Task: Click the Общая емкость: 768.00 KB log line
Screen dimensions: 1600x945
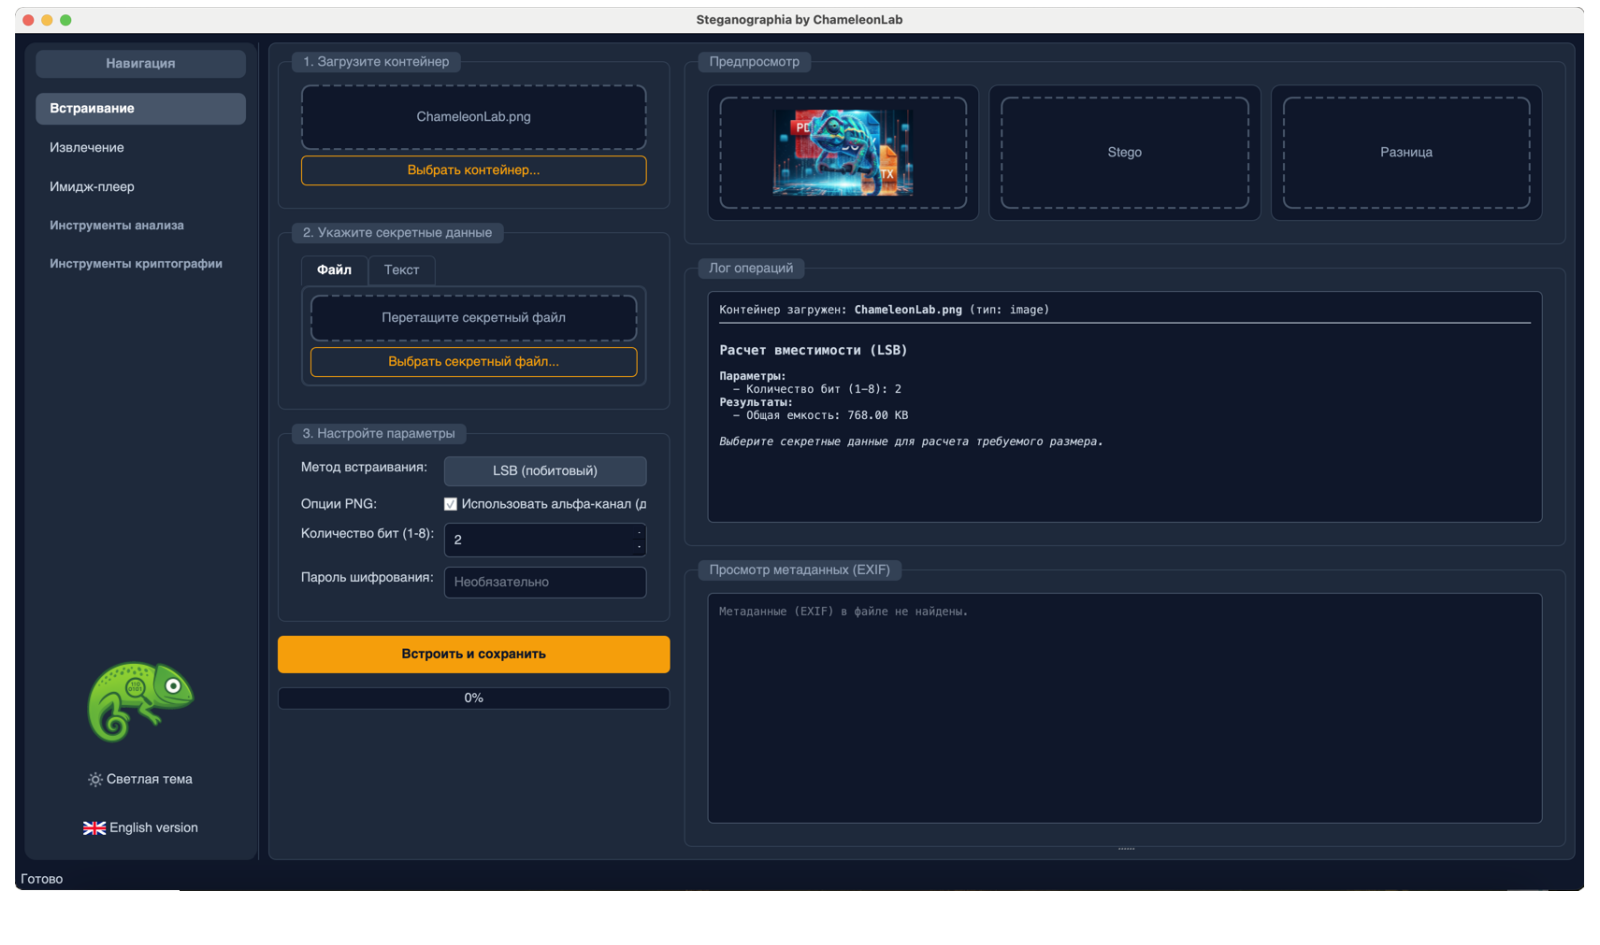Action: 820,415
